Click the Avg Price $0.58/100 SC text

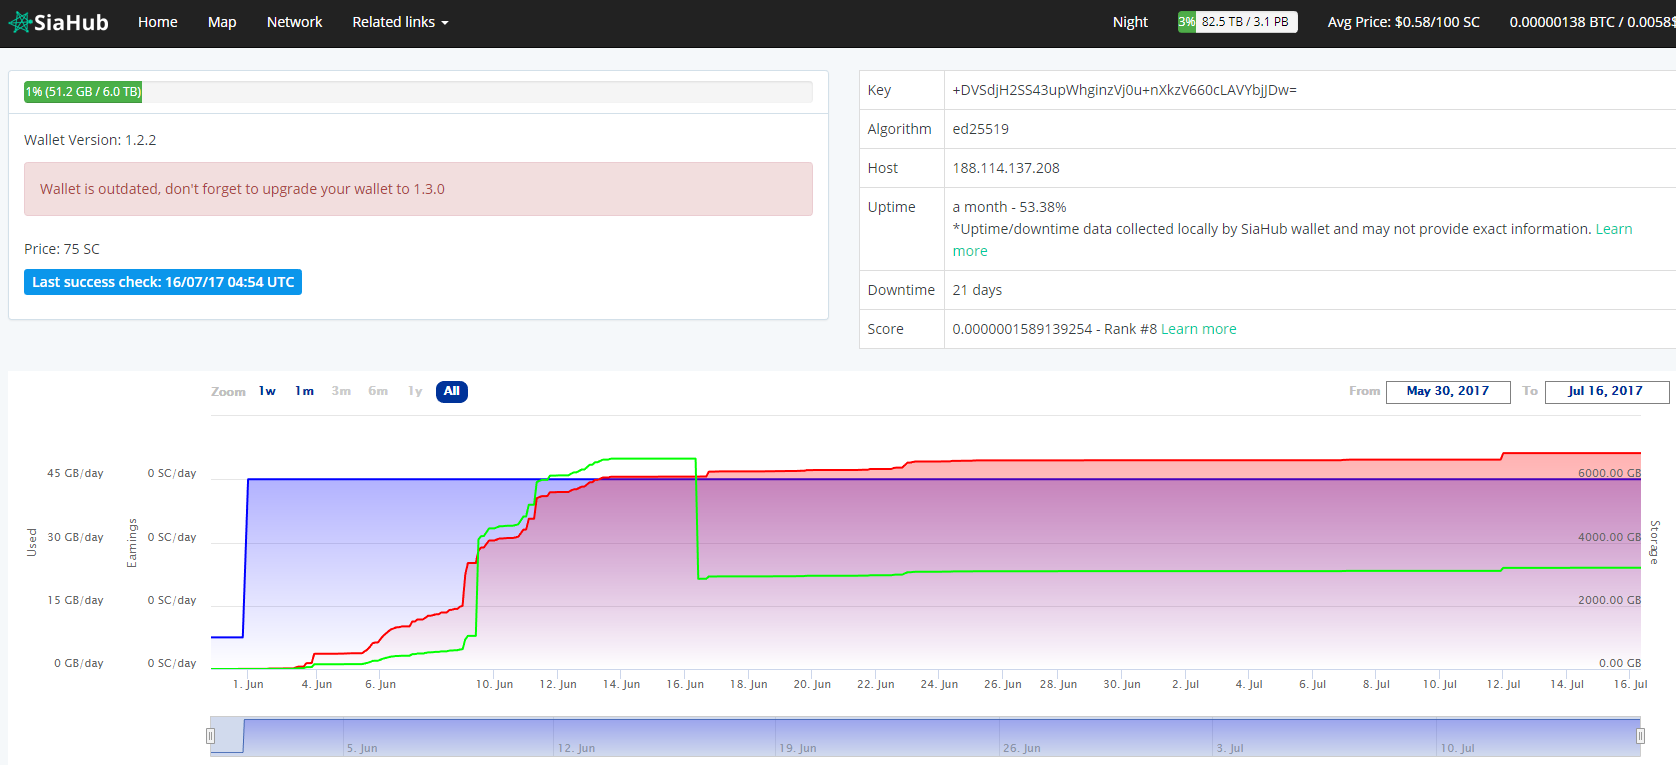1403,22
